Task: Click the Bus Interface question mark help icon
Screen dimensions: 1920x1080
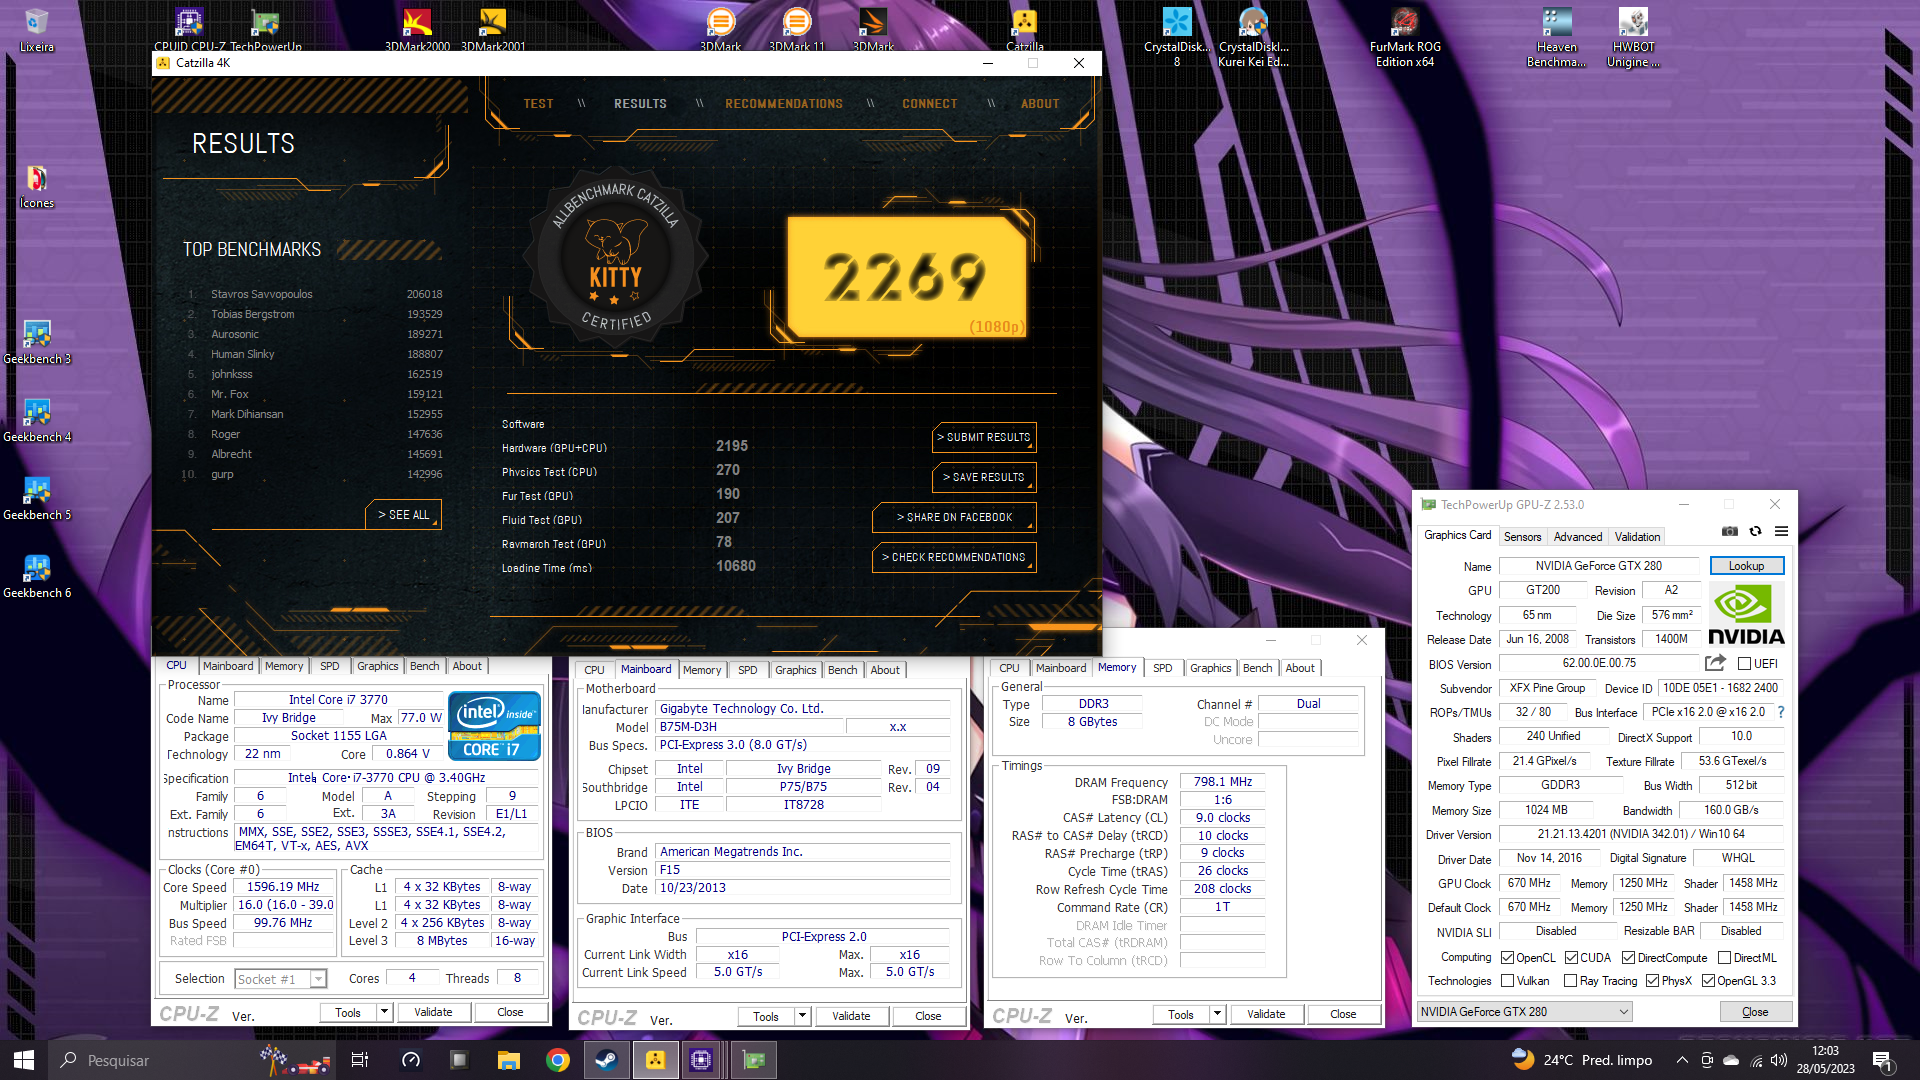Action: 1781,712
